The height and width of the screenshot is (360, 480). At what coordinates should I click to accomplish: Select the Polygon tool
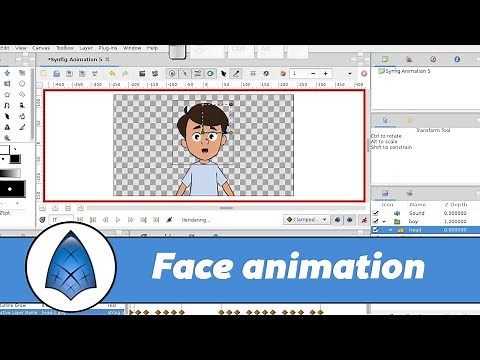click(22, 95)
